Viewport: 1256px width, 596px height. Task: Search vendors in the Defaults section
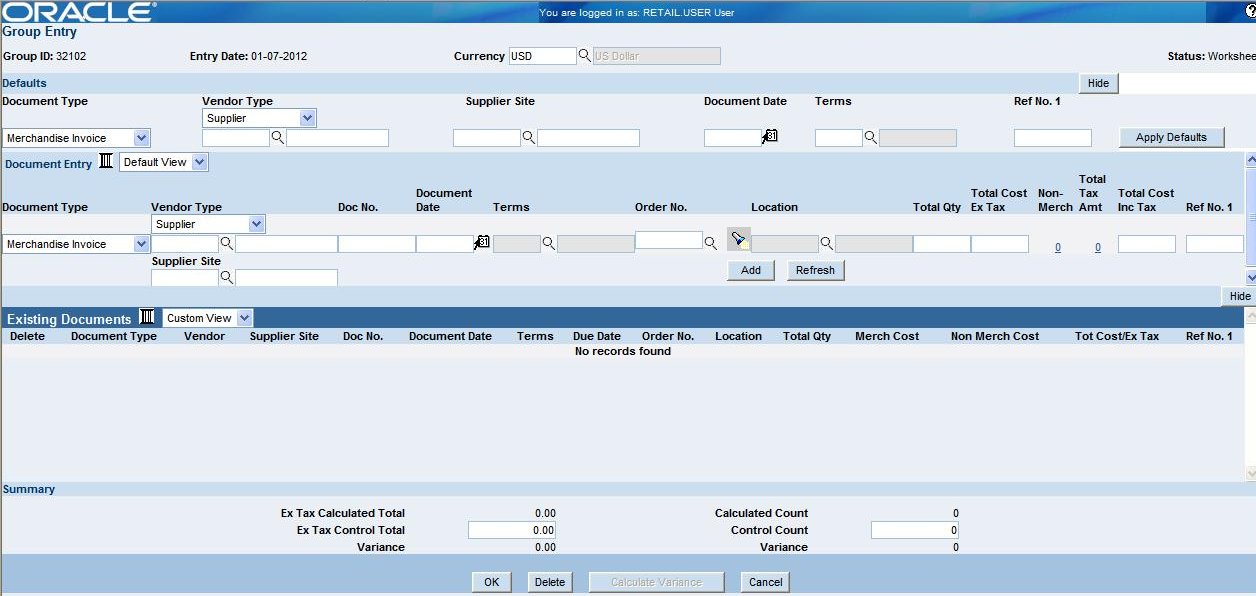point(278,138)
